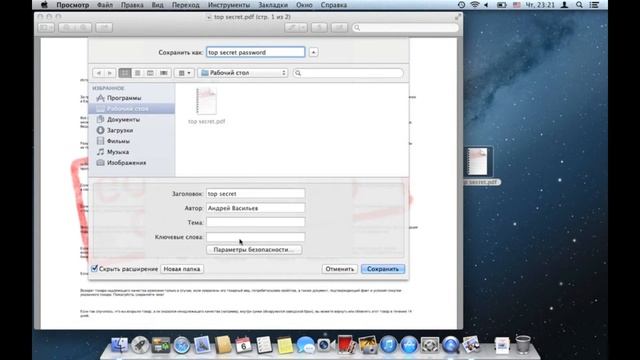Screen dimensions: 640x360
Task: Switch save dialog to Cover Flow view
Action: (164, 73)
